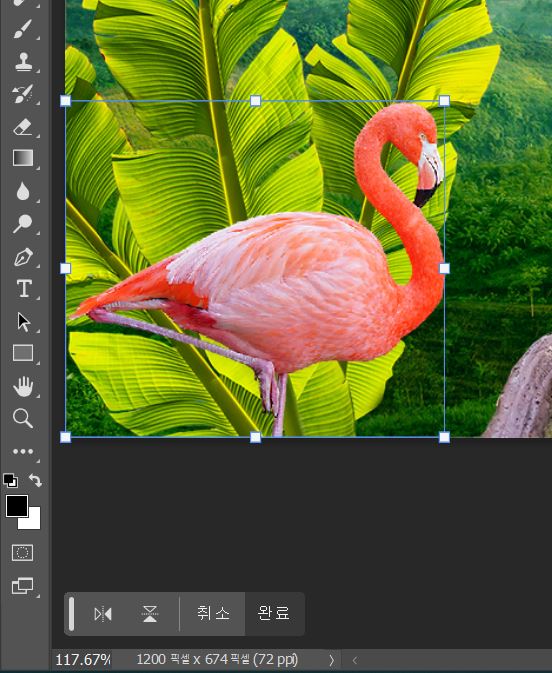Click the middle-right transform handle
This screenshot has height=673, width=552.
[x=444, y=269]
